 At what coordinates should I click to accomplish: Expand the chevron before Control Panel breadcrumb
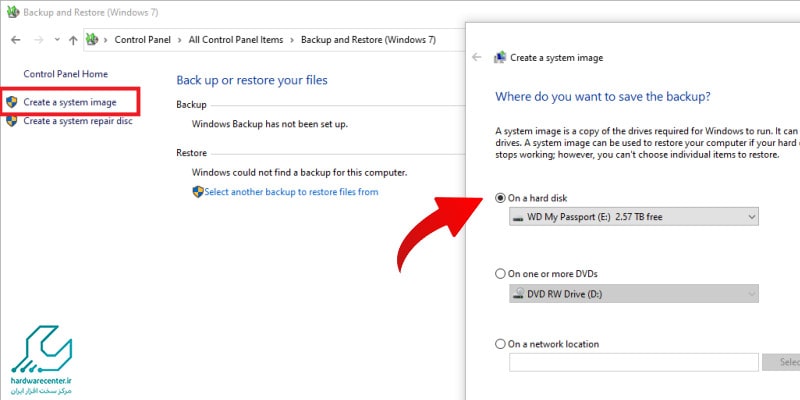click(x=107, y=40)
